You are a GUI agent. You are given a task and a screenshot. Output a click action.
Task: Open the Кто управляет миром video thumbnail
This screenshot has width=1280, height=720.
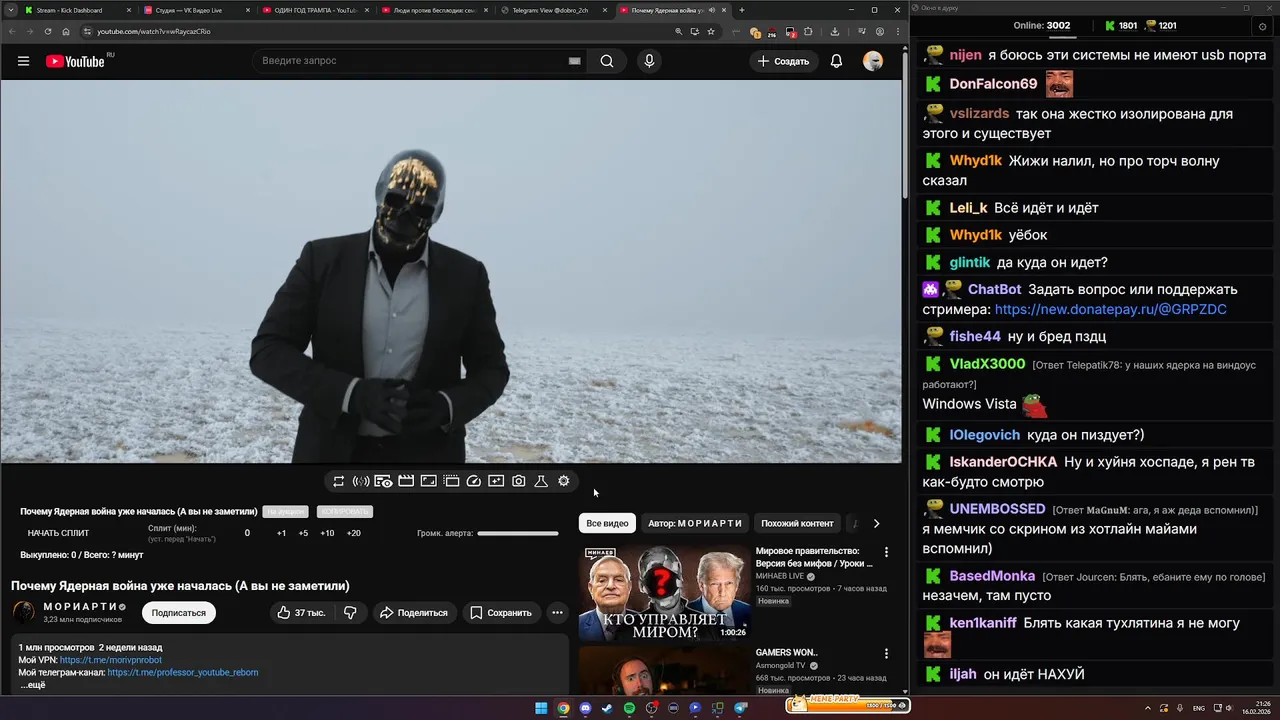pyautogui.click(x=664, y=592)
